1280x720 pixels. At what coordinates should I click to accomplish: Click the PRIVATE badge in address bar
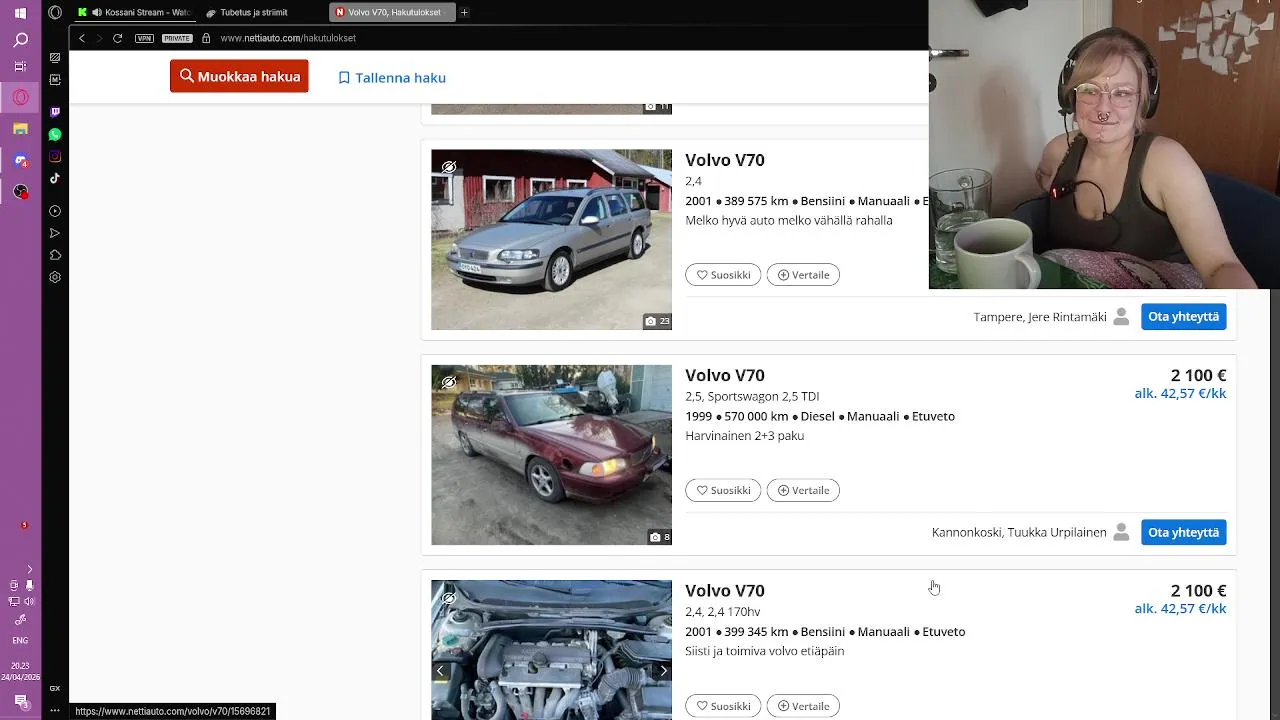point(177,38)
